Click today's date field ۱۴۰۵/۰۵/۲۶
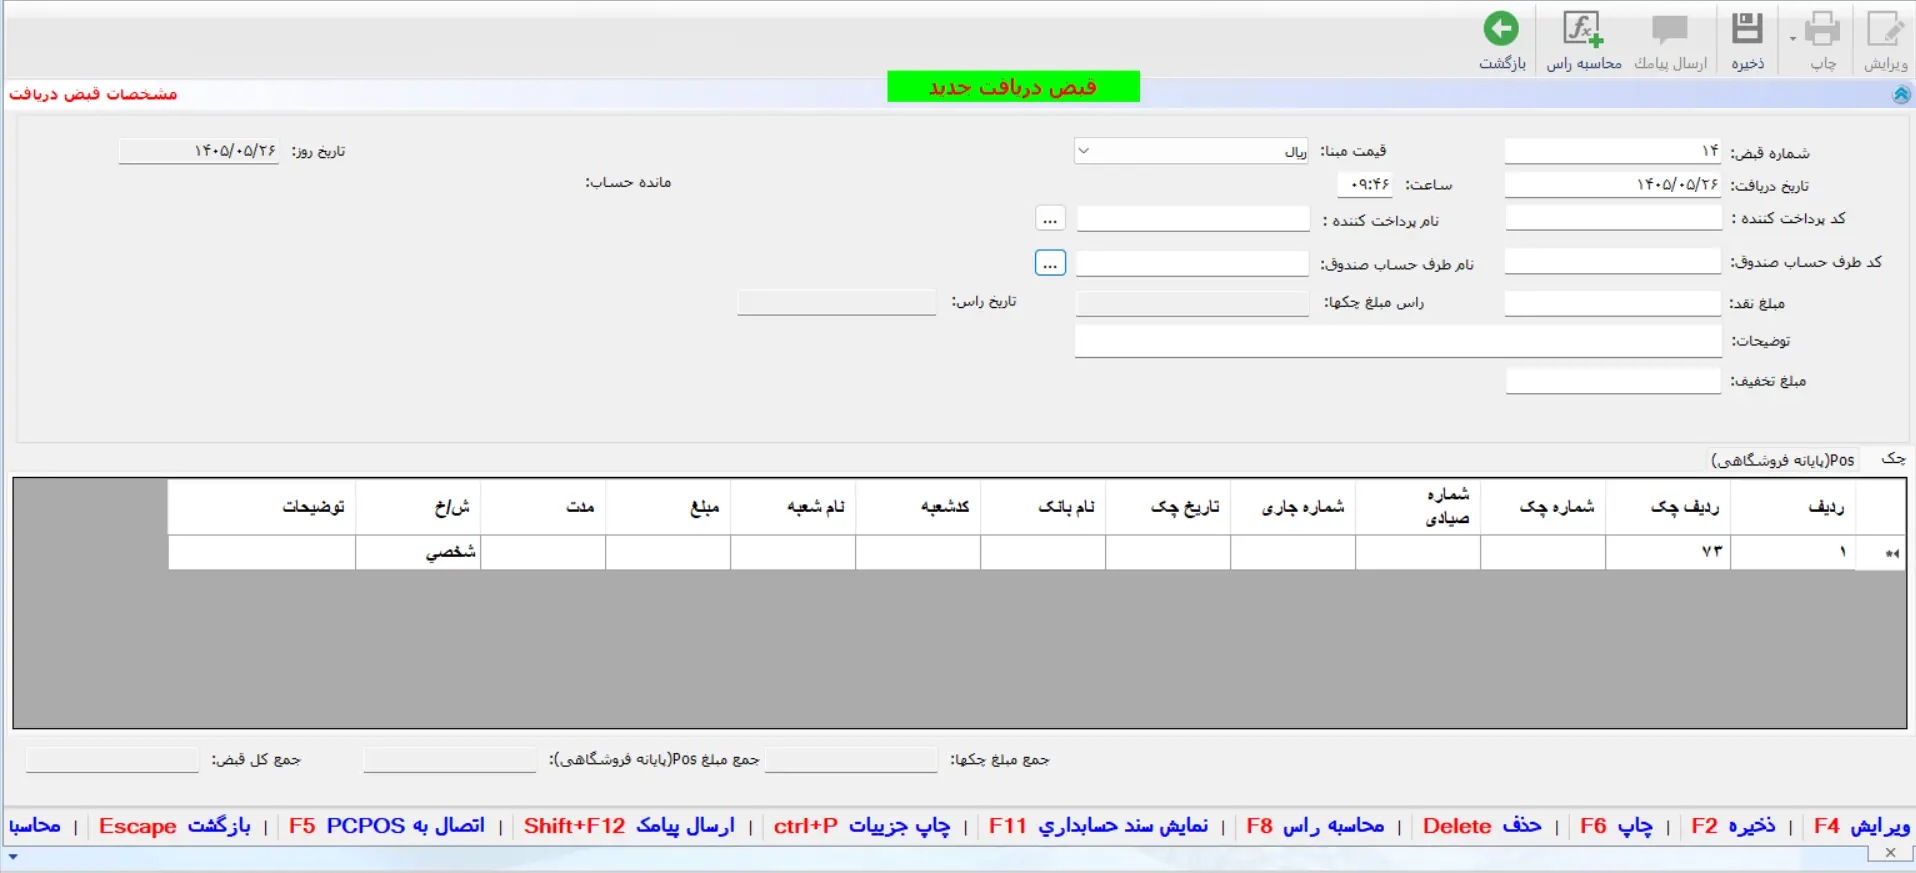 198,151
